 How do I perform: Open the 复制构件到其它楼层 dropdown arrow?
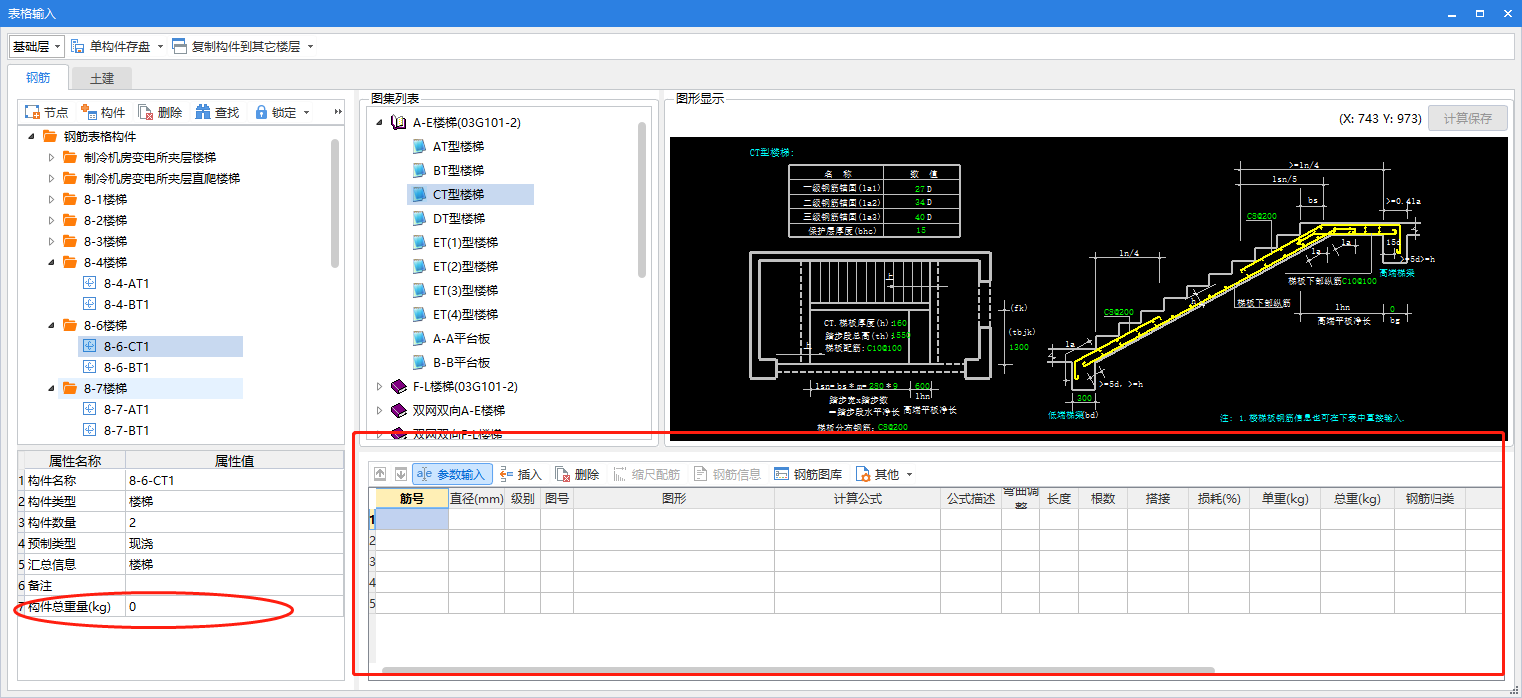pos(310,46)
